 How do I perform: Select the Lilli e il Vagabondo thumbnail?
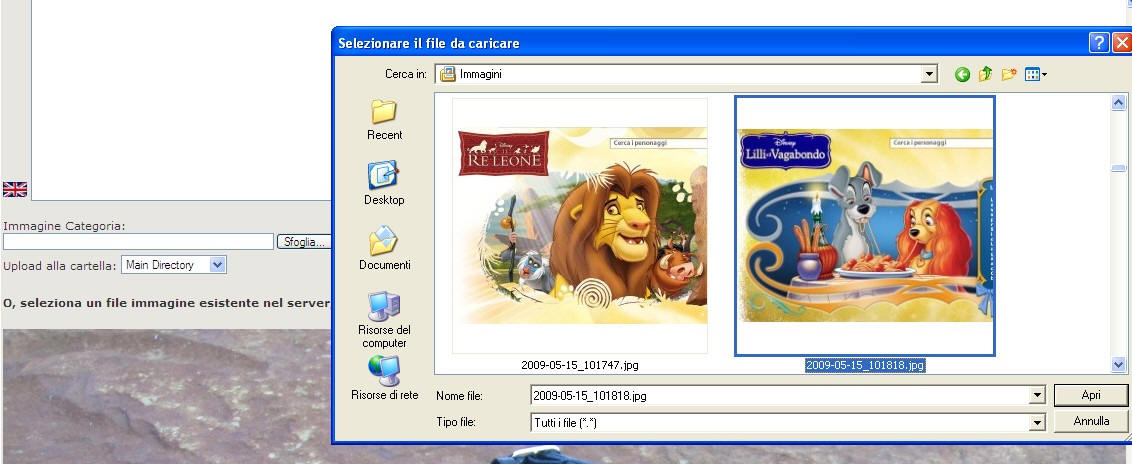click(x=865, y=225)
